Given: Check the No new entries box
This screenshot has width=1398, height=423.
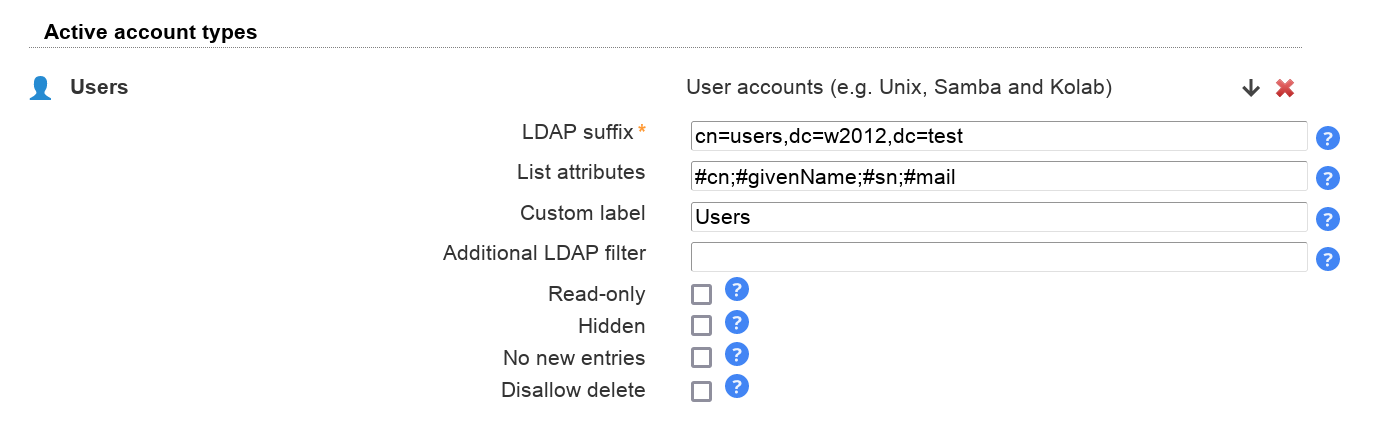Looking at the screenshot, I should tap(701, 358).
